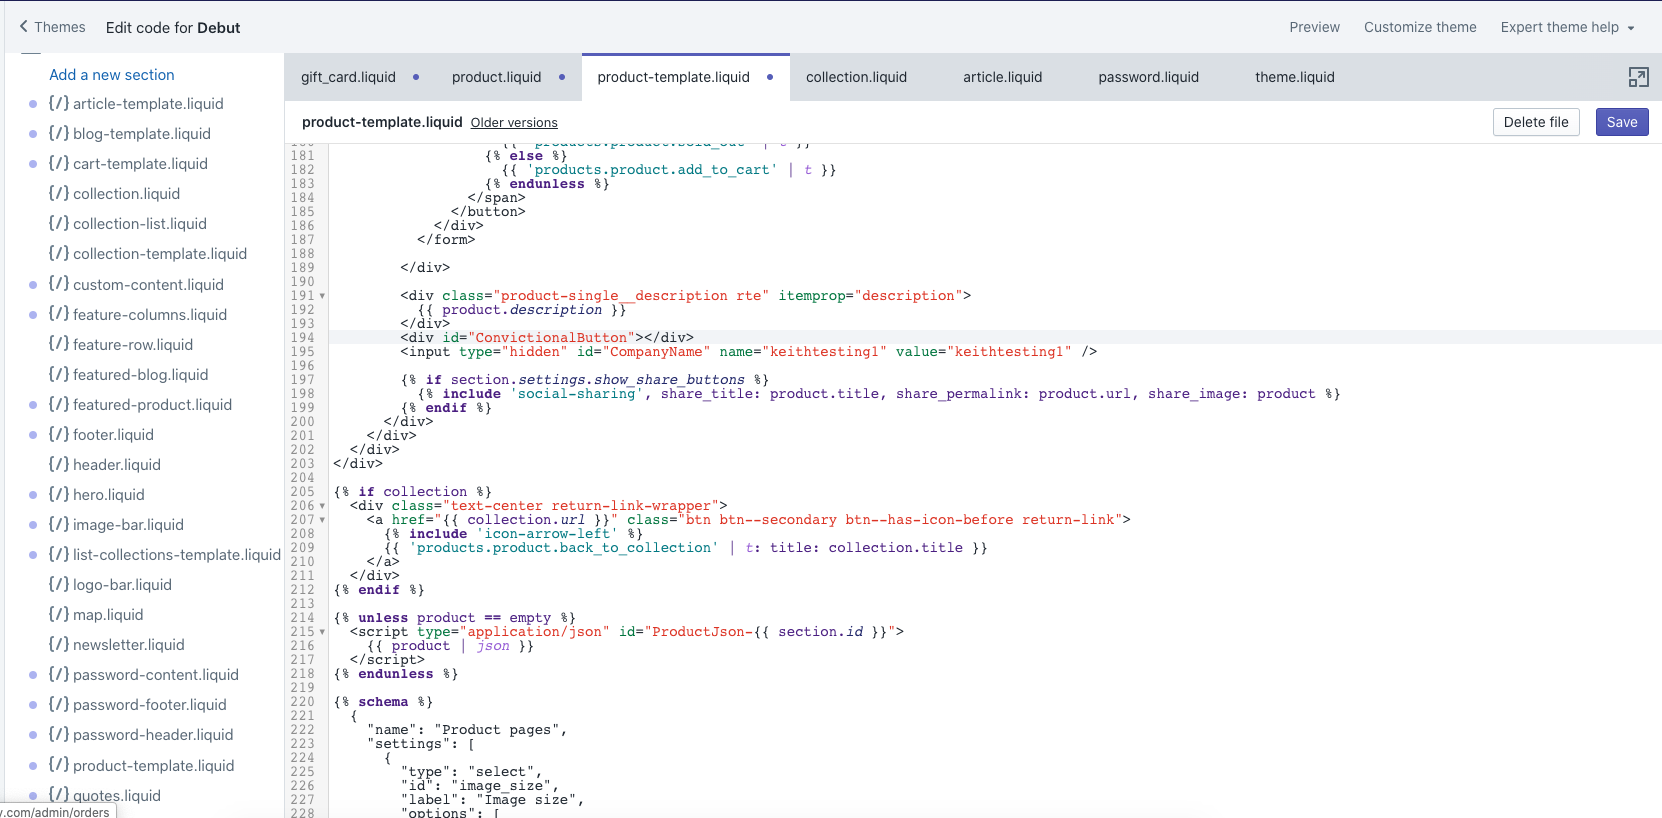Screen dimensions: 1662x818
Task: Click the liquid file icon beside featured-blog.liquid
Action: pyautogui.click(x=59, y=374)
